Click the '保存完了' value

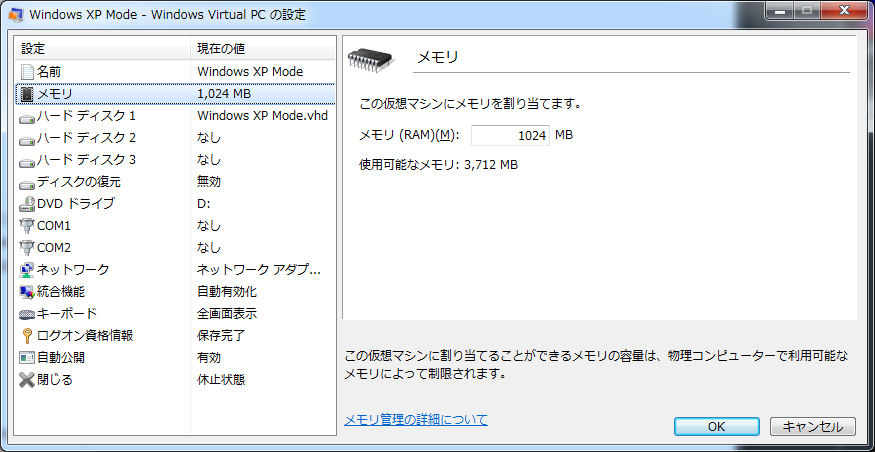(x=221, y=336)
